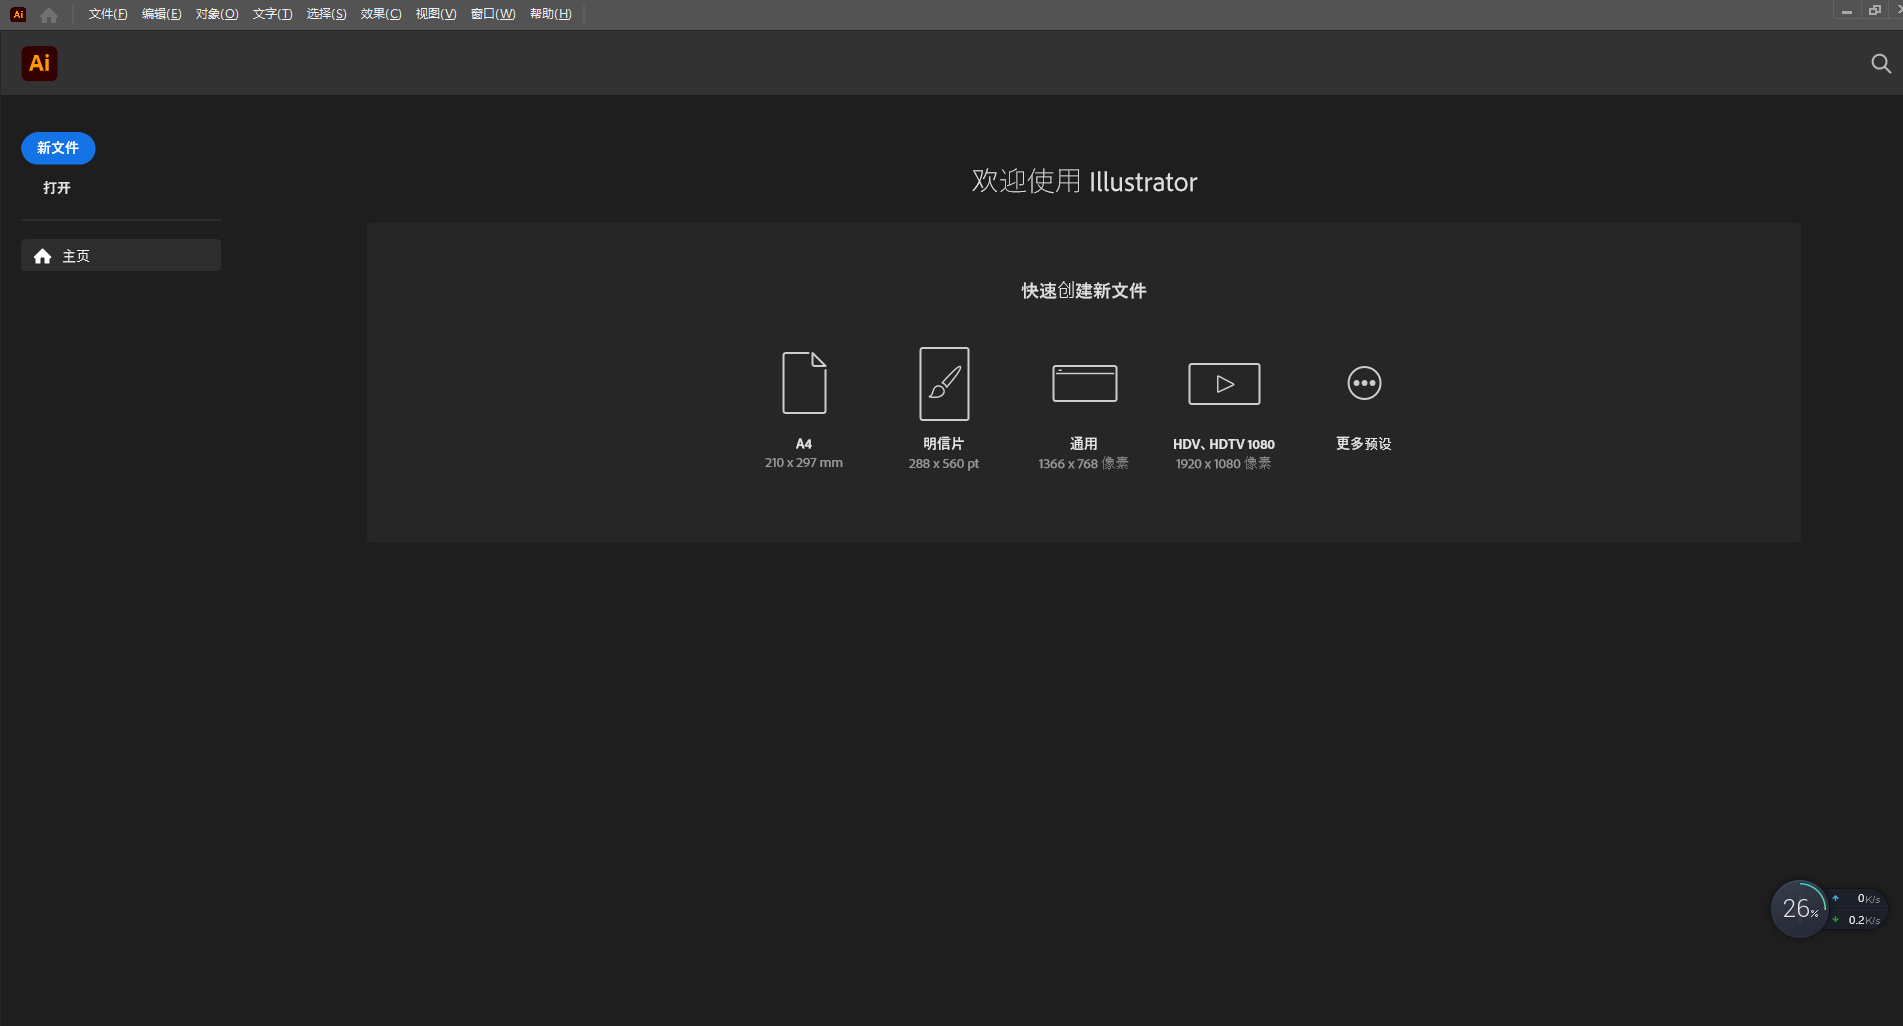Open the 视图(V) menu
The width and height of the screenshot is (1903, 1026).
(435, 14)
